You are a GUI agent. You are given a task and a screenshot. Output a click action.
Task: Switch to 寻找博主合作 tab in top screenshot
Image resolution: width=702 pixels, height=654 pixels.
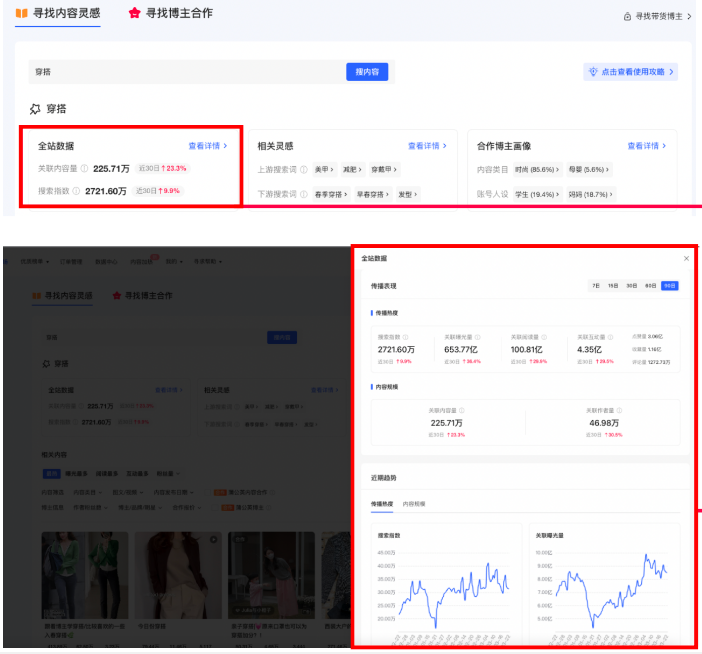pos(171,13)
